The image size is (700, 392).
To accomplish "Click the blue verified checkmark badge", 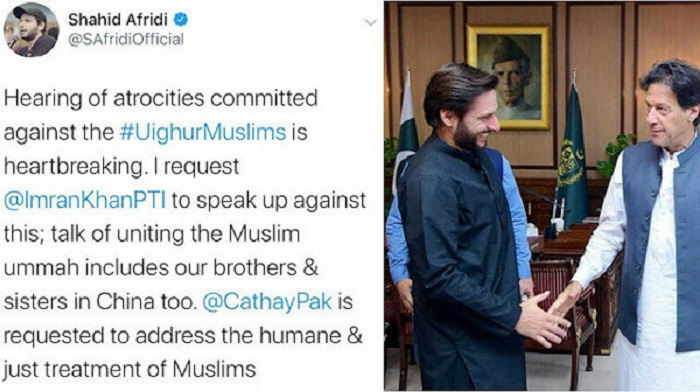I will click(x=180, y=20).
